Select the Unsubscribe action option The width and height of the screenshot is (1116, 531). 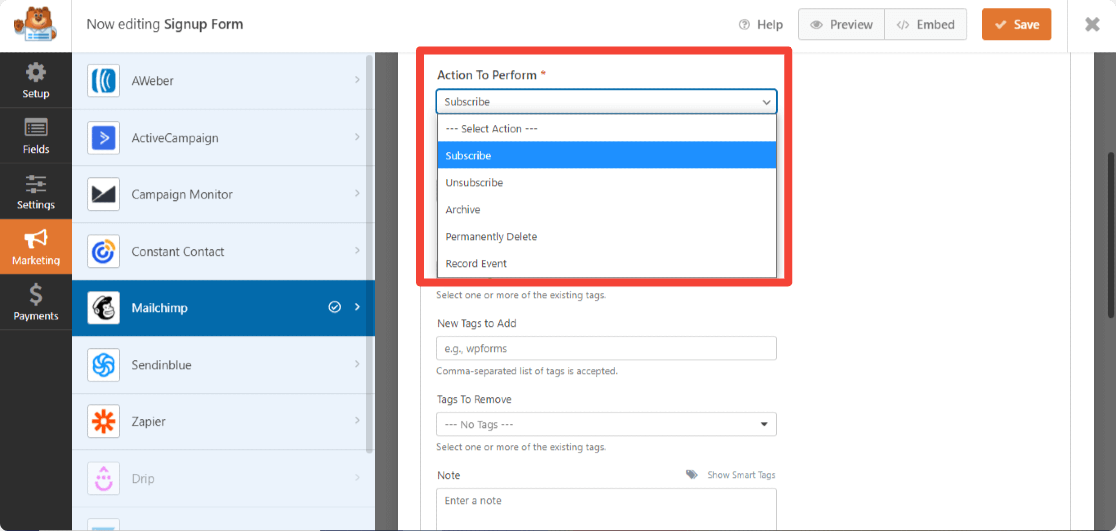click(606, 182)
